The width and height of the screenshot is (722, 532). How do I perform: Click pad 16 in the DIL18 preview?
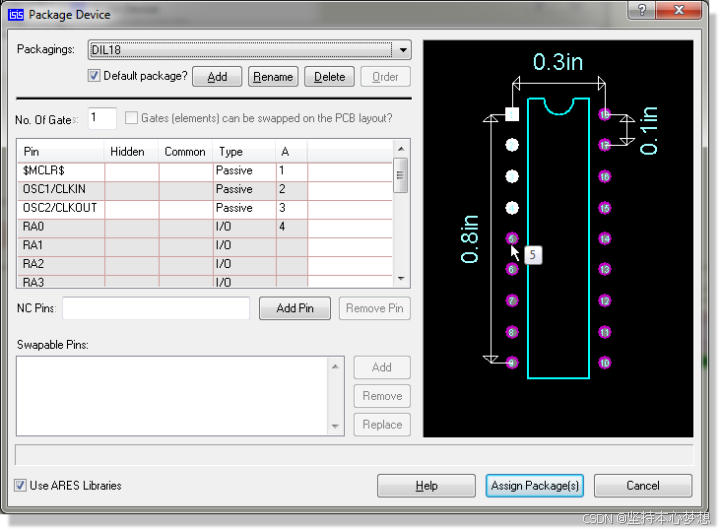point(605,176)
